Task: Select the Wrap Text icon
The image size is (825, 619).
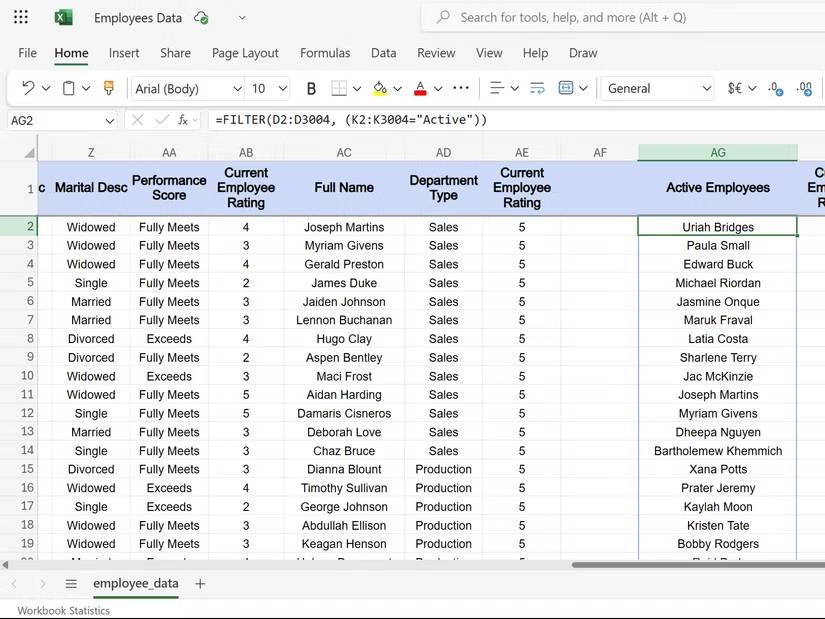Action: pos(539,88)
